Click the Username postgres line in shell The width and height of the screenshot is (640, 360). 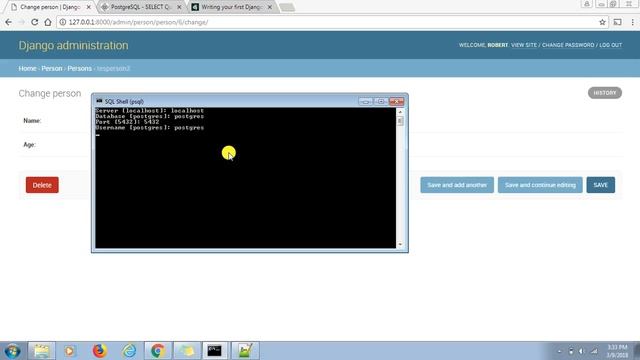(x=149, y=127)
